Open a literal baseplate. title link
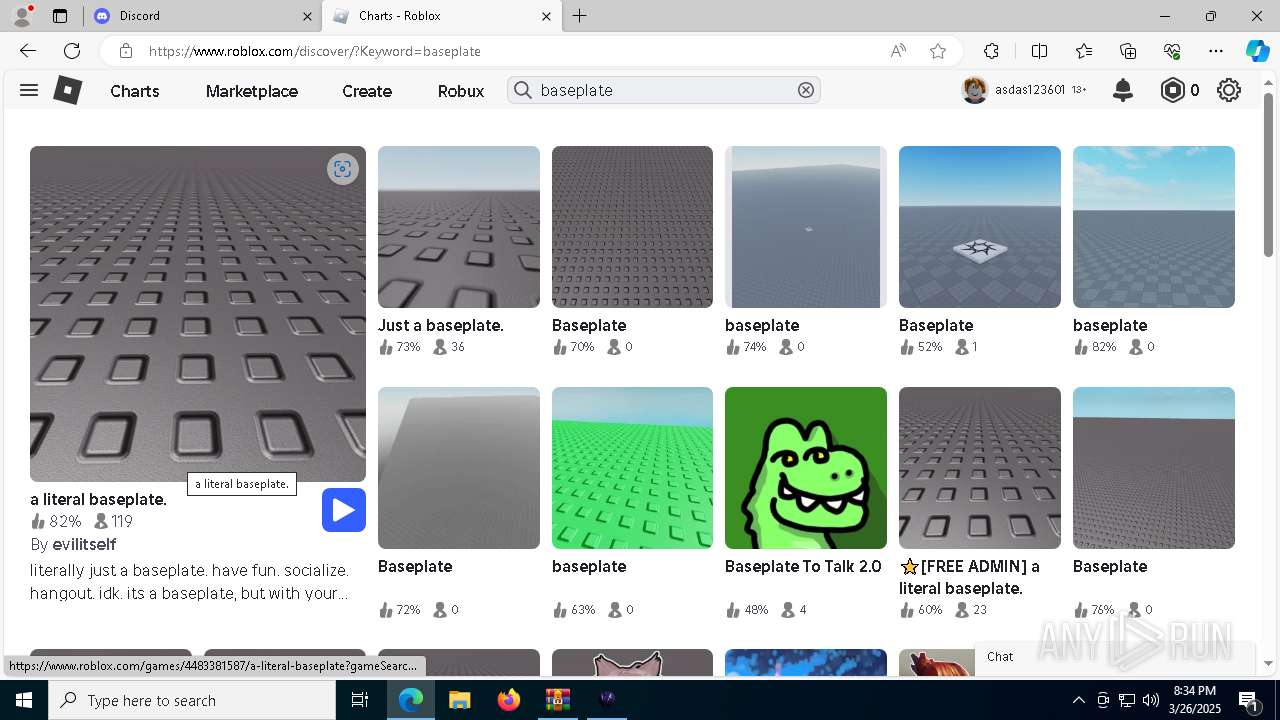The image size is (1280, 720). [x=98, y=499]
